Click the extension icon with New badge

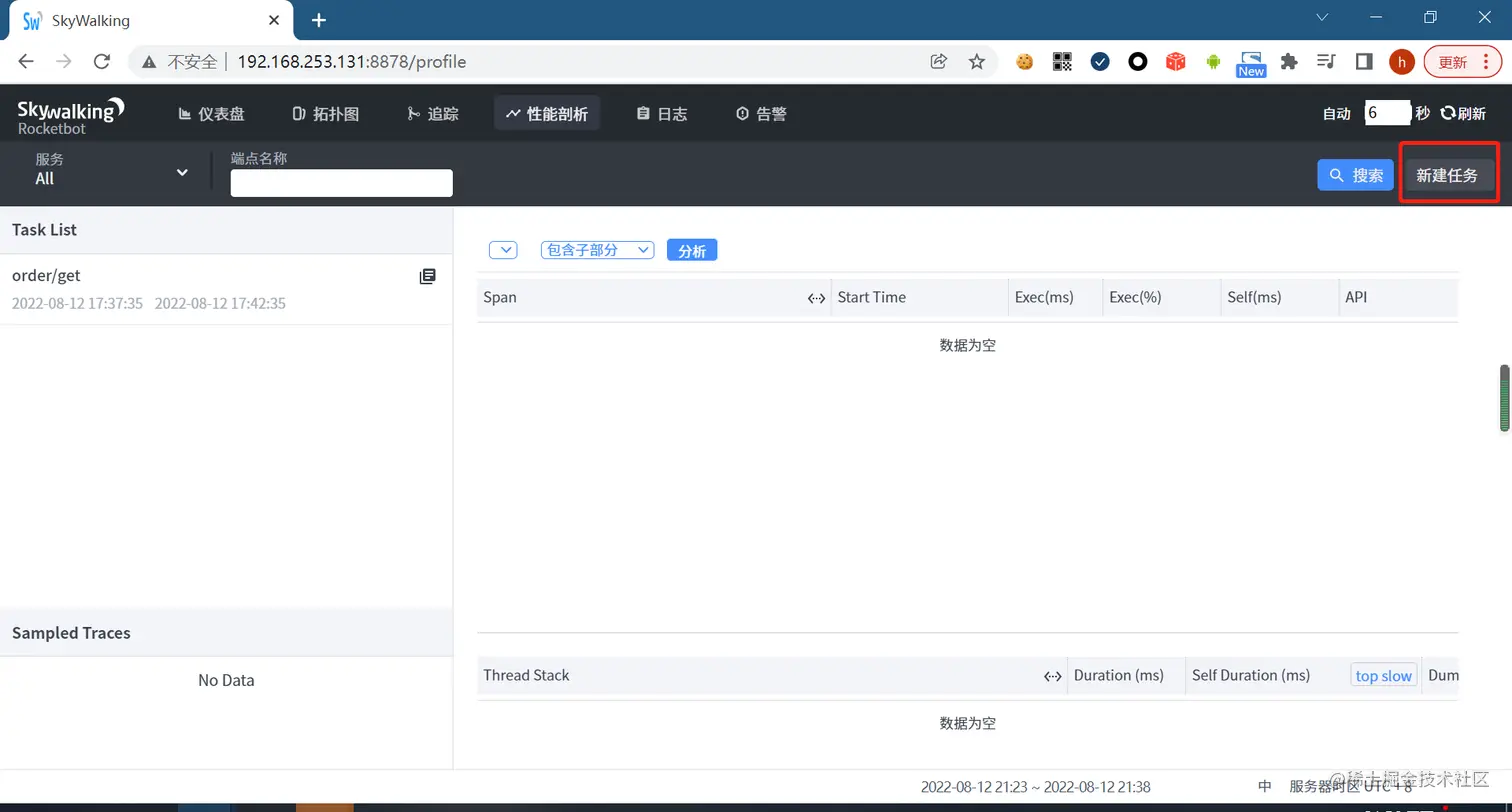coord(1251,63)
